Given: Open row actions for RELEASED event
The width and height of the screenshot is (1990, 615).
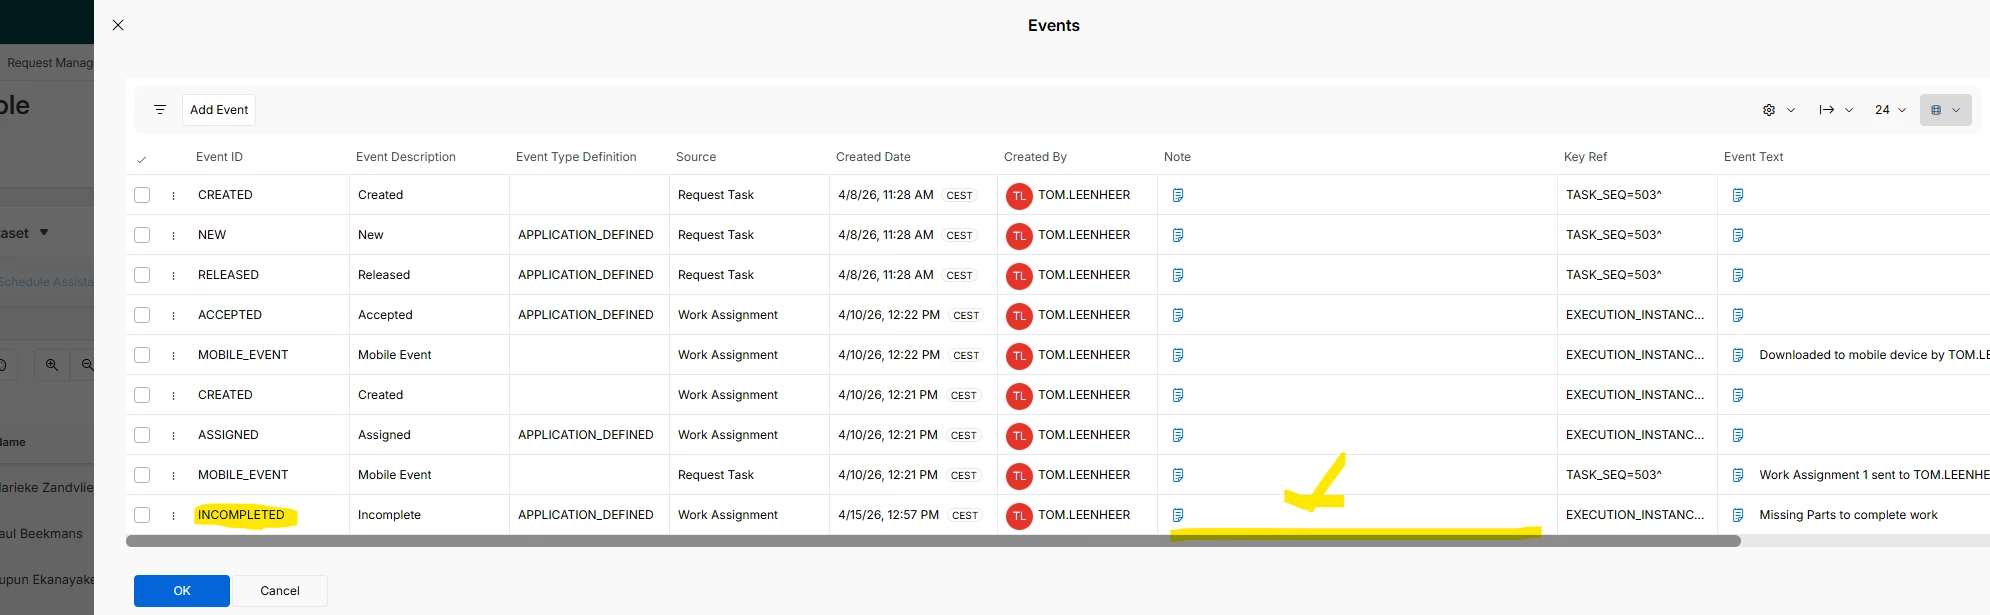Looking at the screenshot, I should 173,275.
